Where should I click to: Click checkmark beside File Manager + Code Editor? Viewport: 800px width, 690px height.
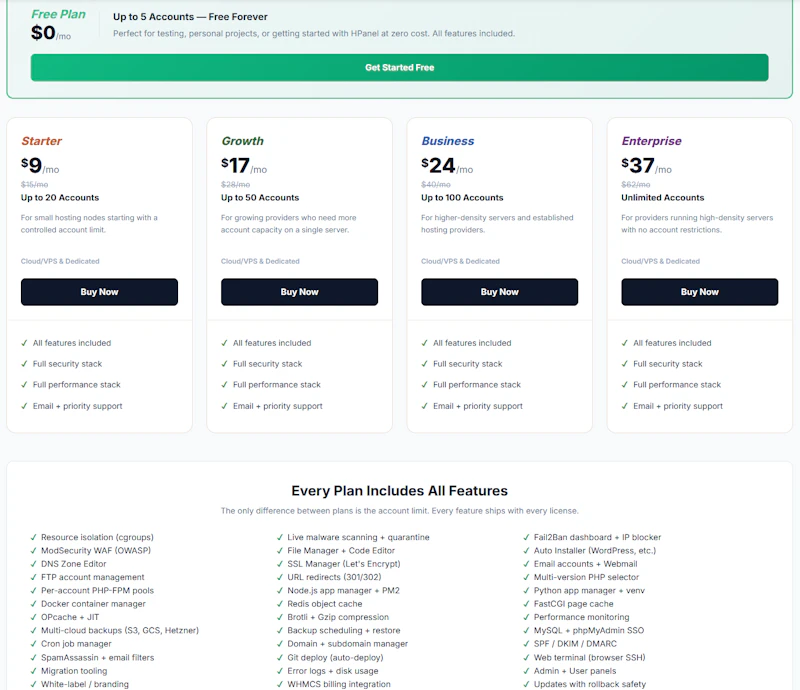coord(280,550)
